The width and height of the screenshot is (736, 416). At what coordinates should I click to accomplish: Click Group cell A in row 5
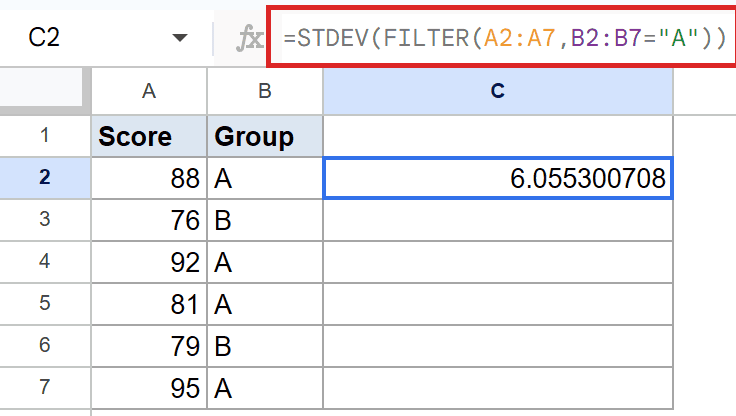pyautogui.click(x=265, y=304)
